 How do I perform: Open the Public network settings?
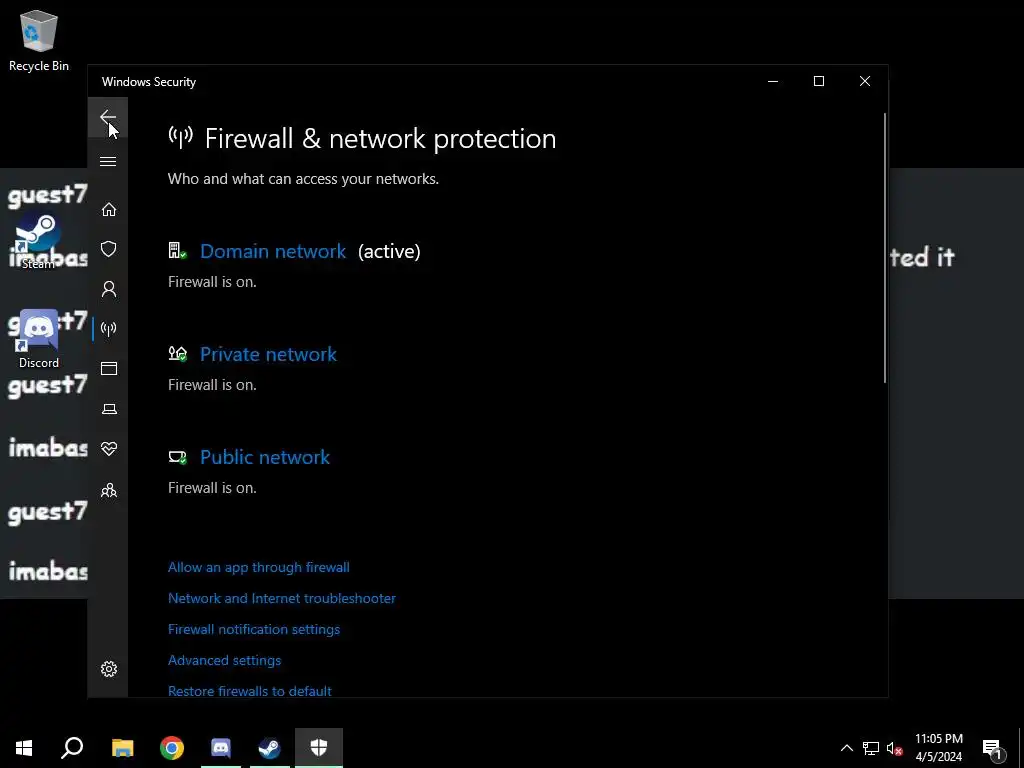(x=265, y=457)
